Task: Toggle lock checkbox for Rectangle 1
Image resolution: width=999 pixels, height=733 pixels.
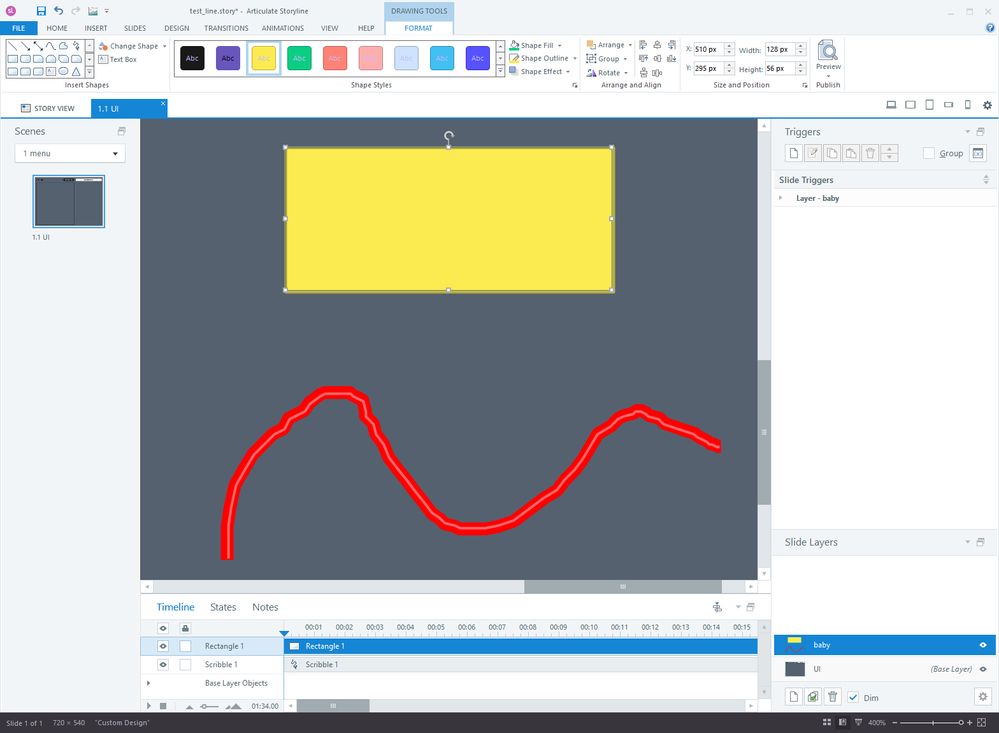Action: coord(185,646)
